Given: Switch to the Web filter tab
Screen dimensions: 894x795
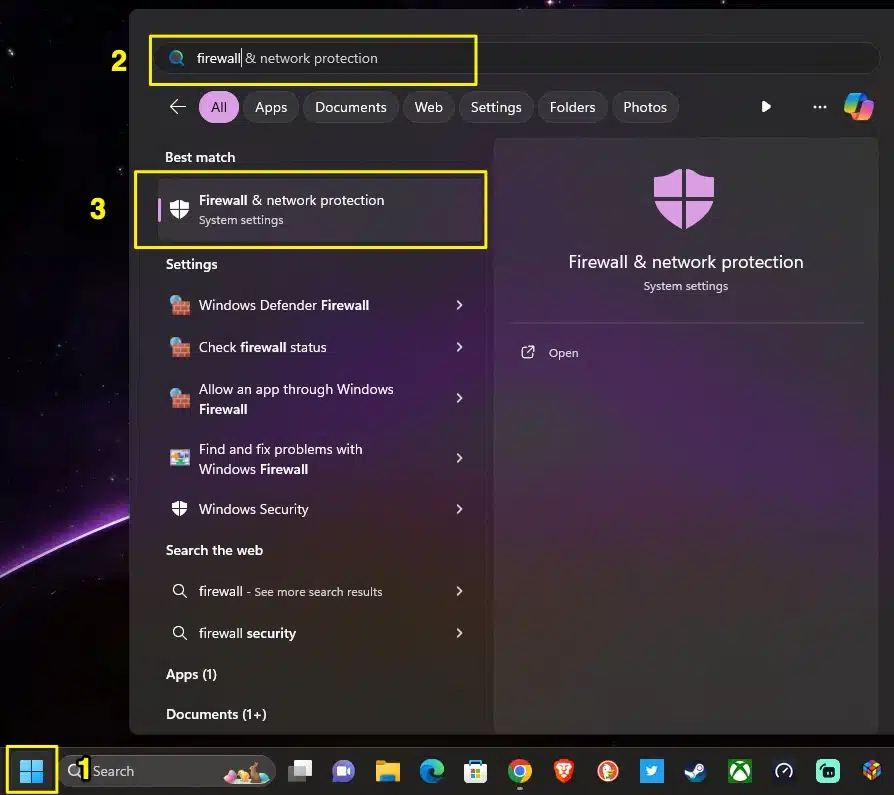Looking at the screenshot, I should 429,107.
